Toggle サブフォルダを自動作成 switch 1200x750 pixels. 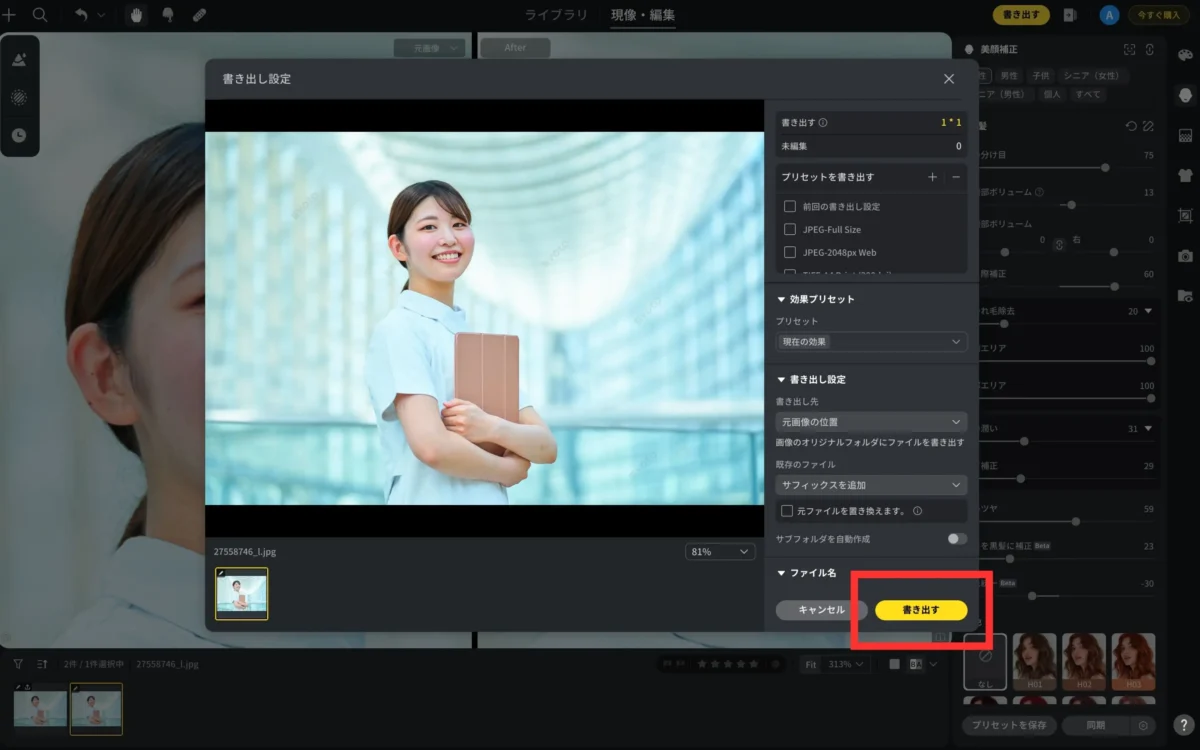957,539
